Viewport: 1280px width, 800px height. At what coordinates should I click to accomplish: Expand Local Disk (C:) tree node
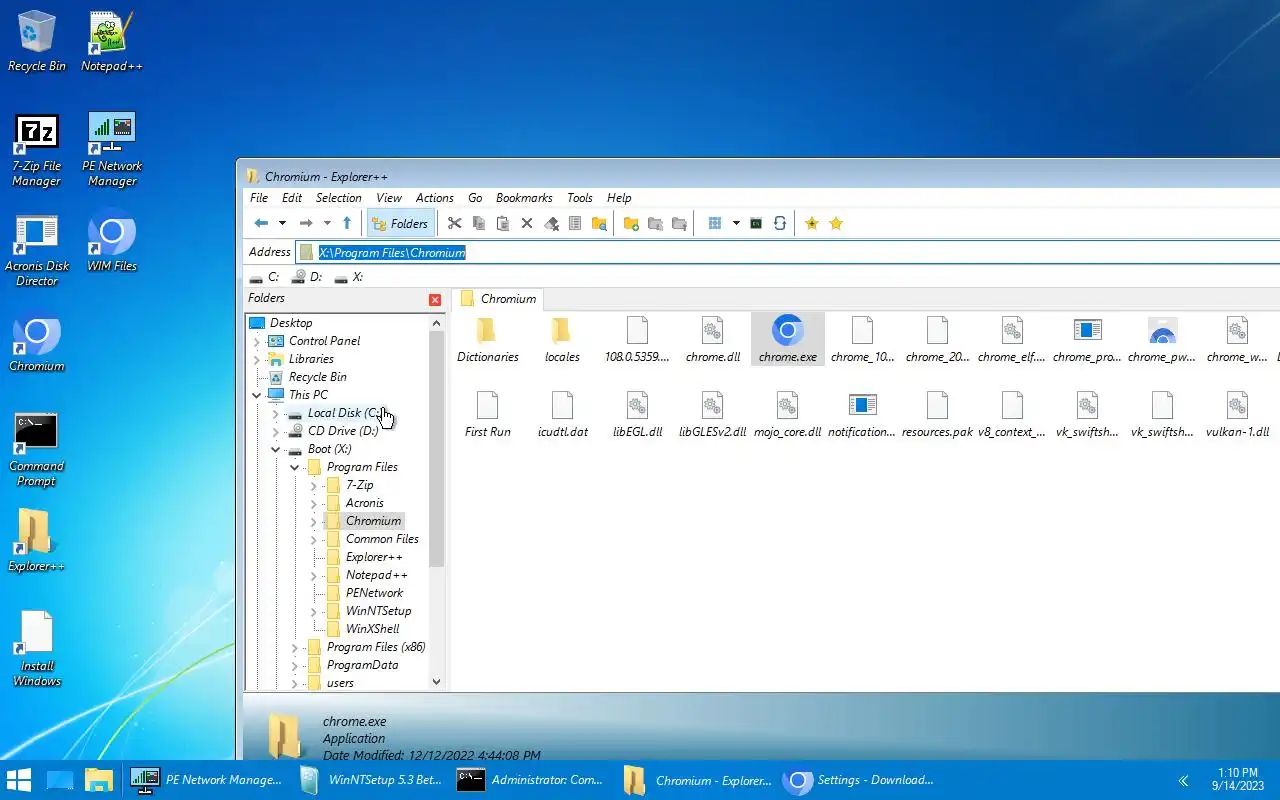pos(276,413)
